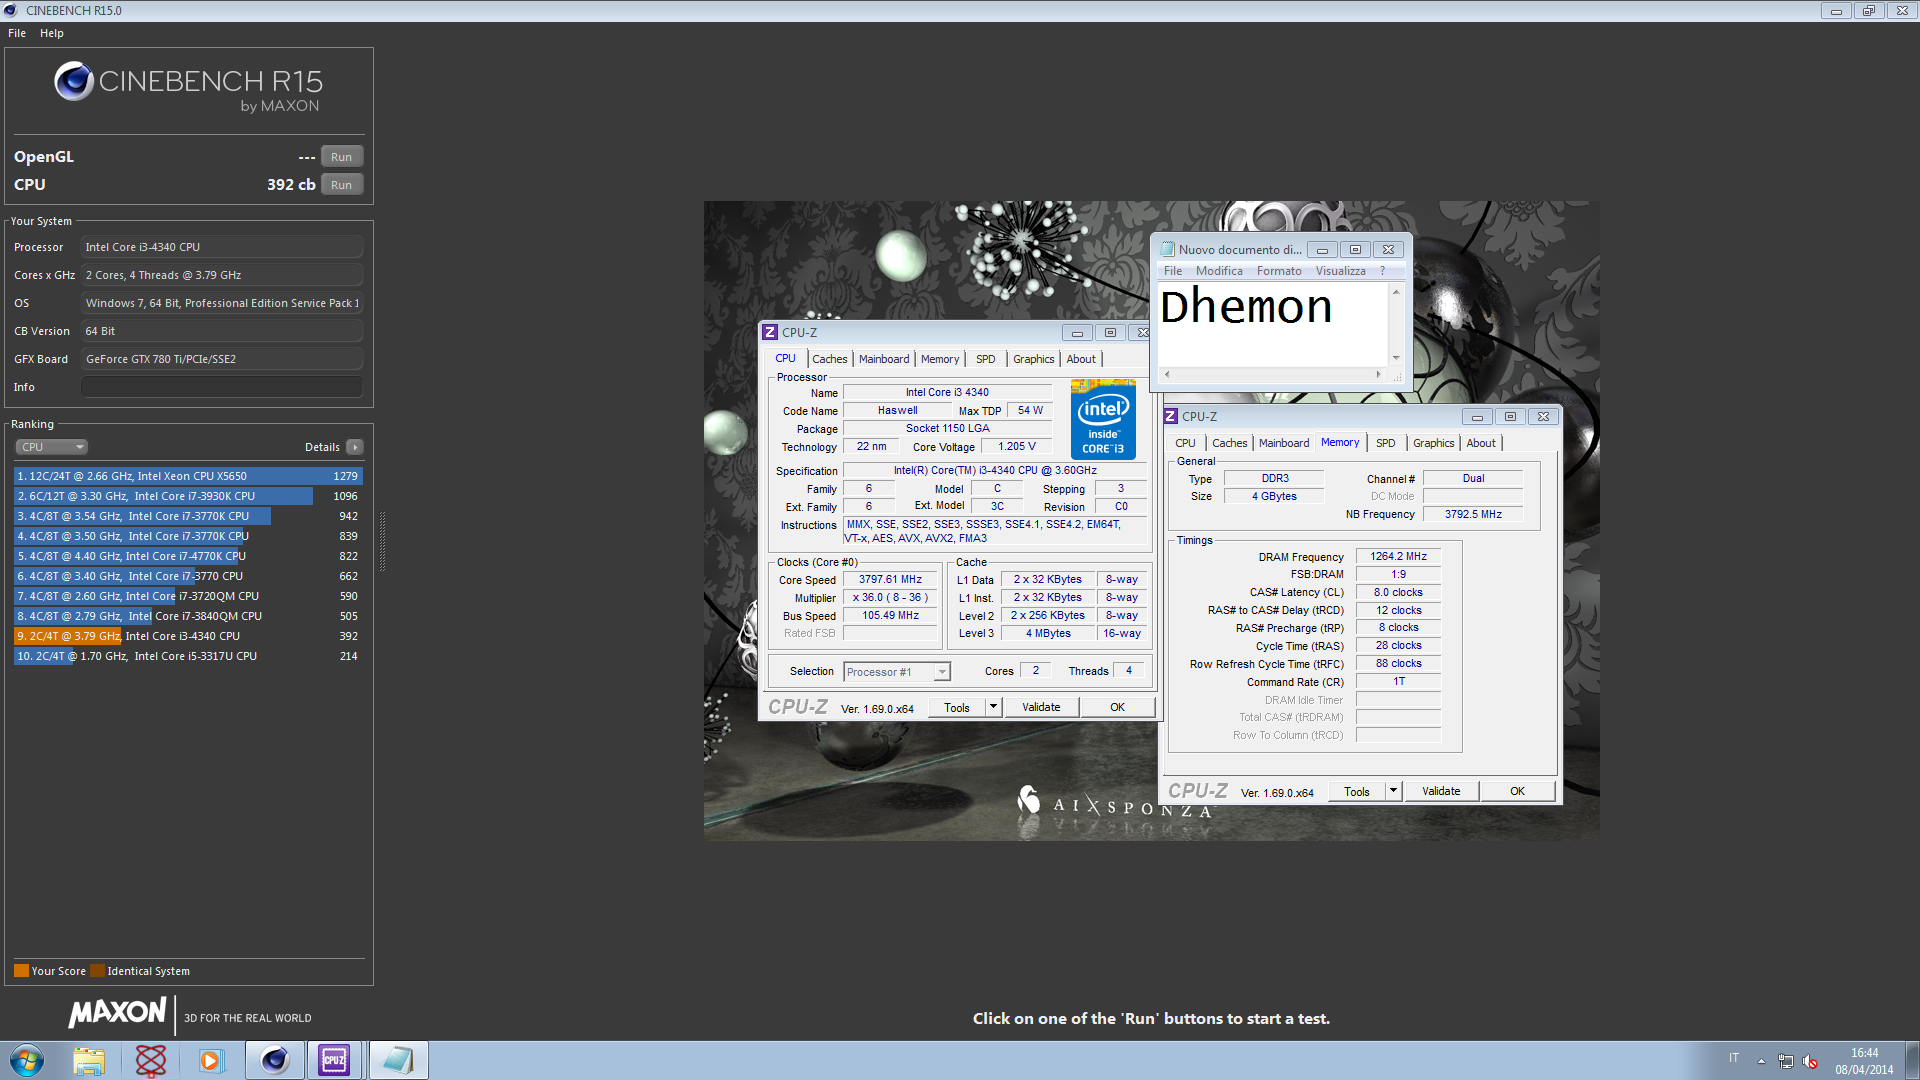The image size is (1920, 1080).
Task: Open the Formato menu in Notepad
Action: (x=1279, y=271)
